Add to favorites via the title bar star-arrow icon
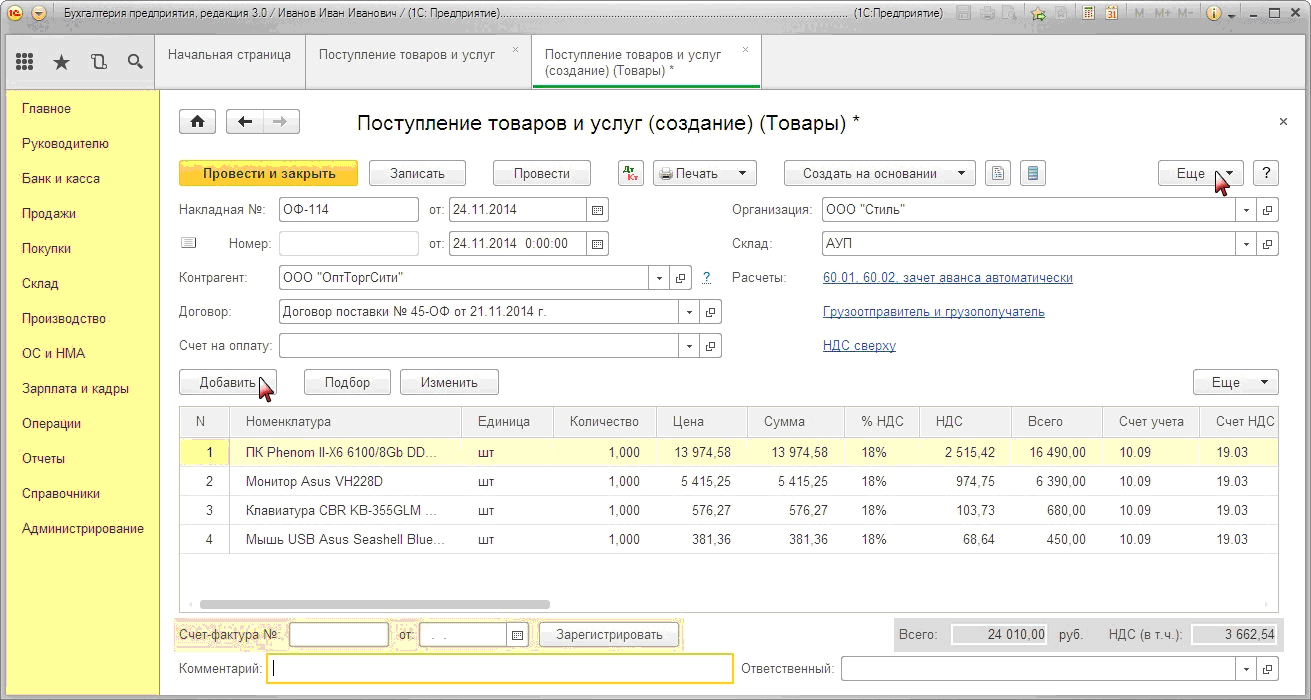1311x700 pixels. point(1039,14)
